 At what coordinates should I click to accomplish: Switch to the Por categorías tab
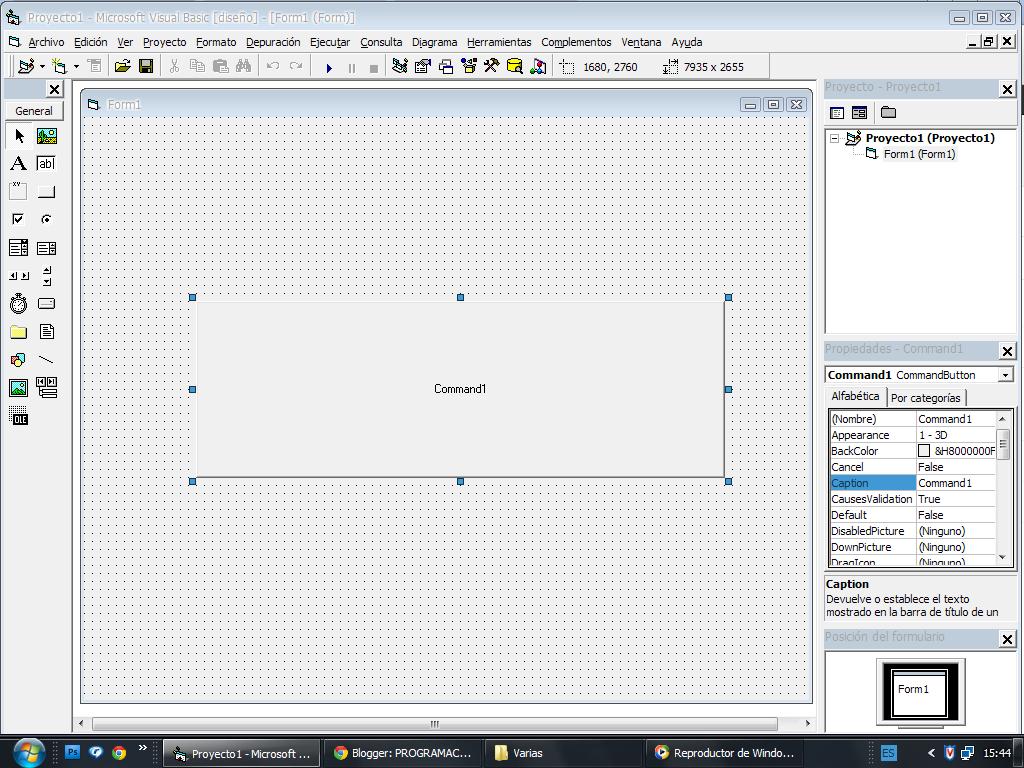[x=926, y=397]
